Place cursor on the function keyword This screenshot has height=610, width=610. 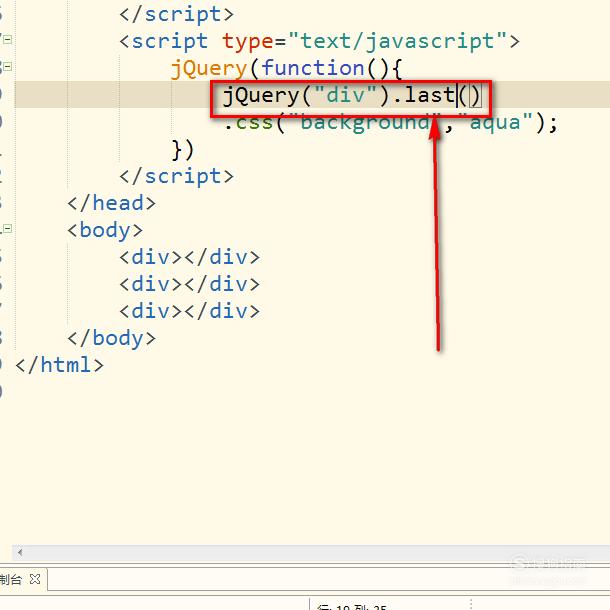coord(313,68)
